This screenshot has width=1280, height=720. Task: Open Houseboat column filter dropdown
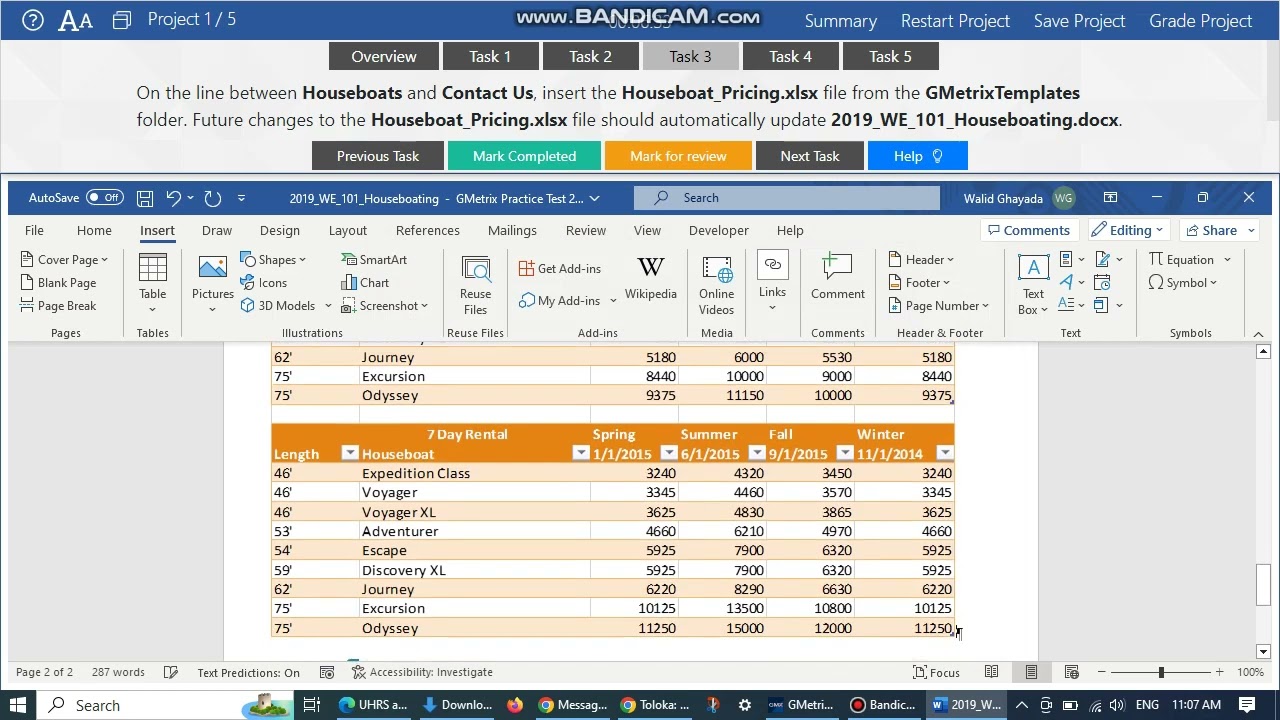point(580,453)
